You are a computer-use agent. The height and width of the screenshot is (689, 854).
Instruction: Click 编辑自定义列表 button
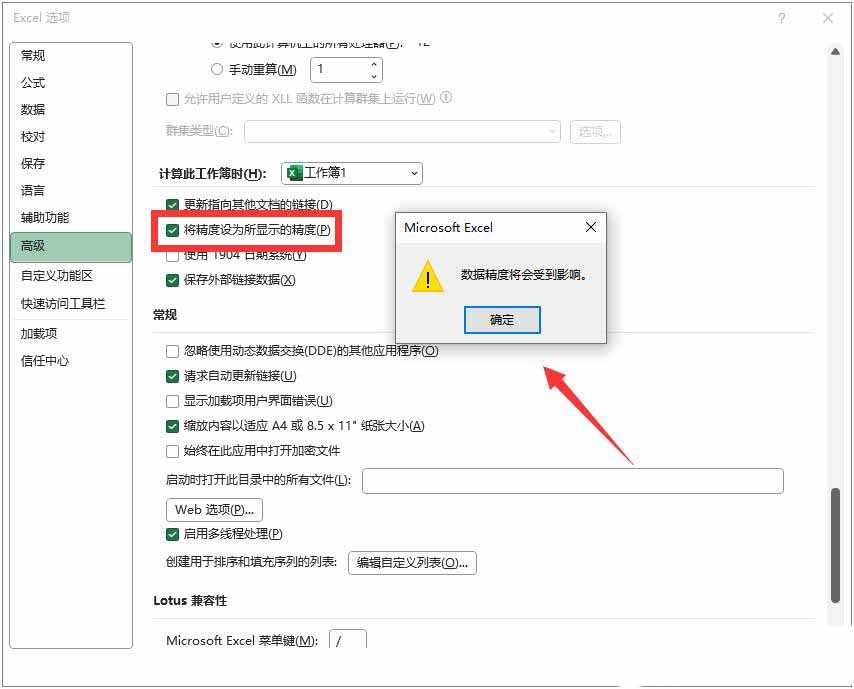point(412,563)
